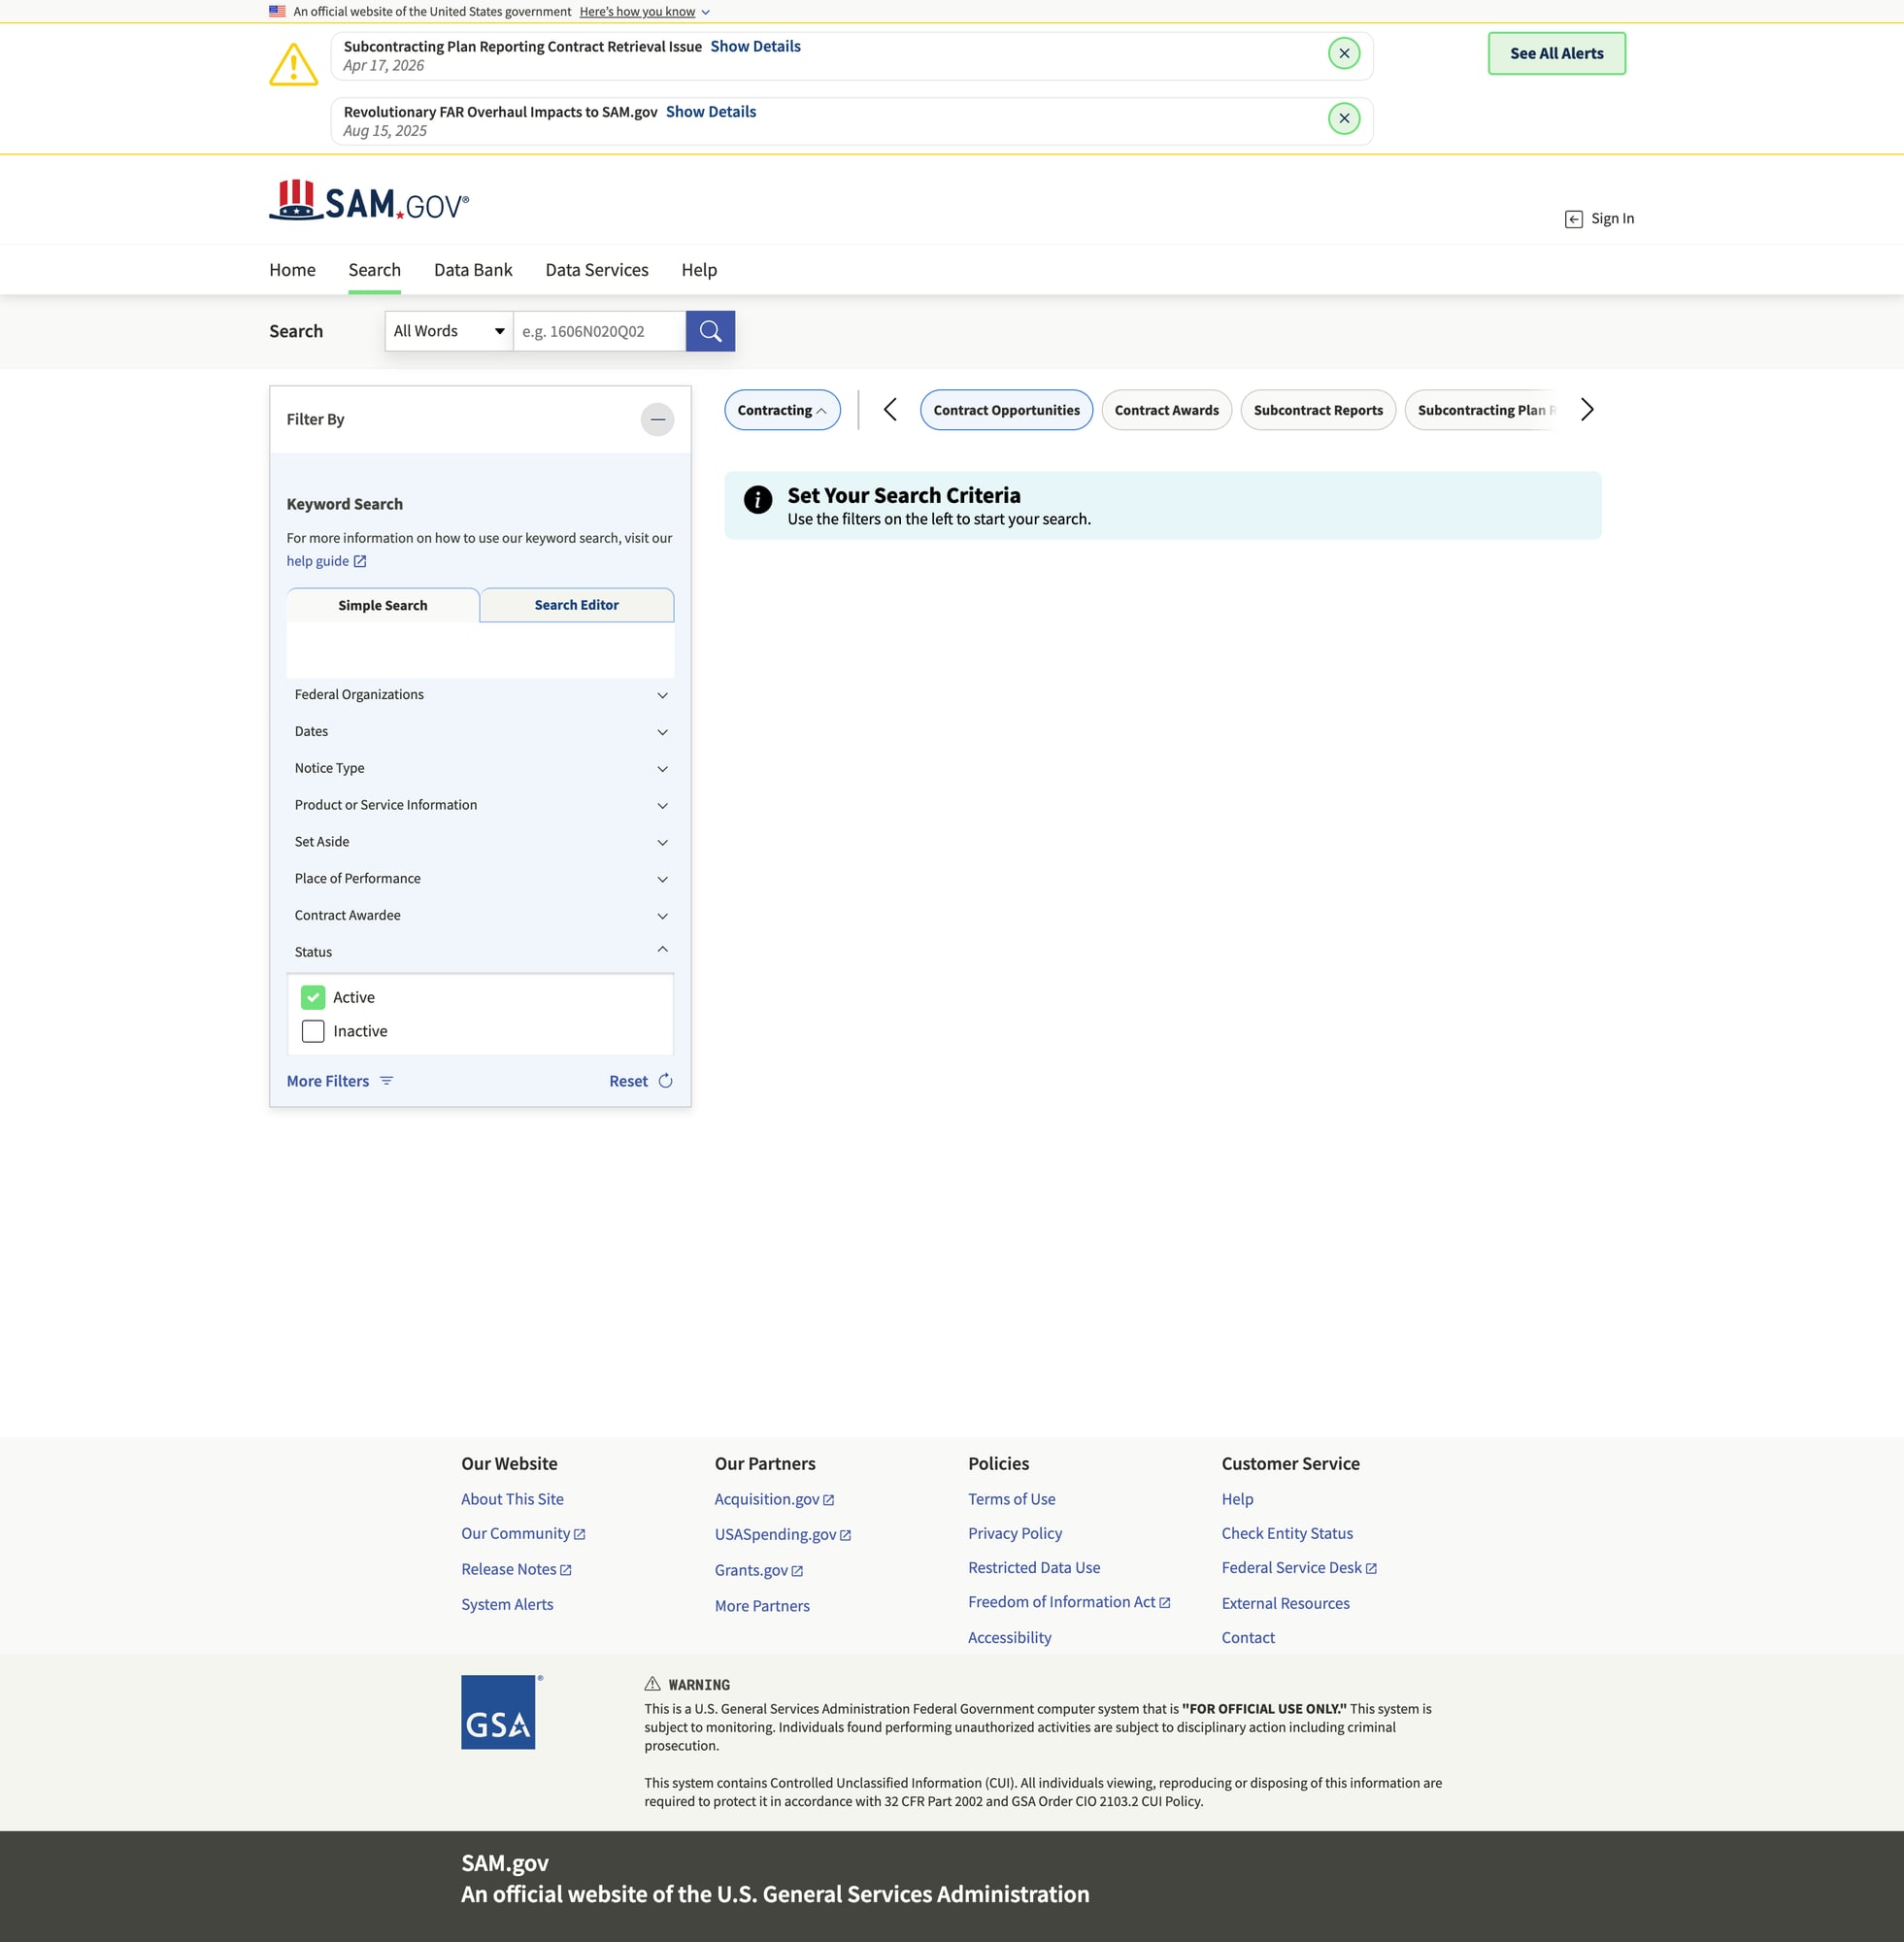The height and width of the screenshot is (1942, 1904).
Task: Click the SAM.gov logo
Action: pyautogui.click(x=369, y=202)
